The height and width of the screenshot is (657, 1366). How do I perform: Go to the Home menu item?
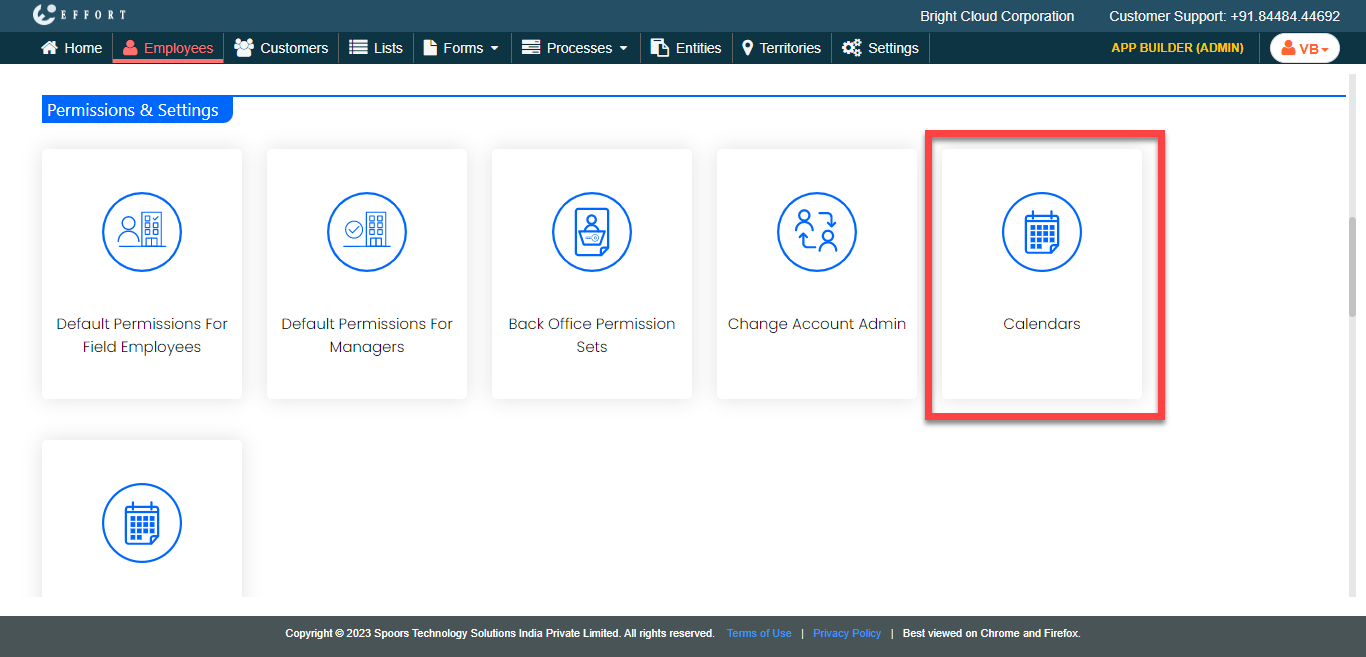click(72, 48)
